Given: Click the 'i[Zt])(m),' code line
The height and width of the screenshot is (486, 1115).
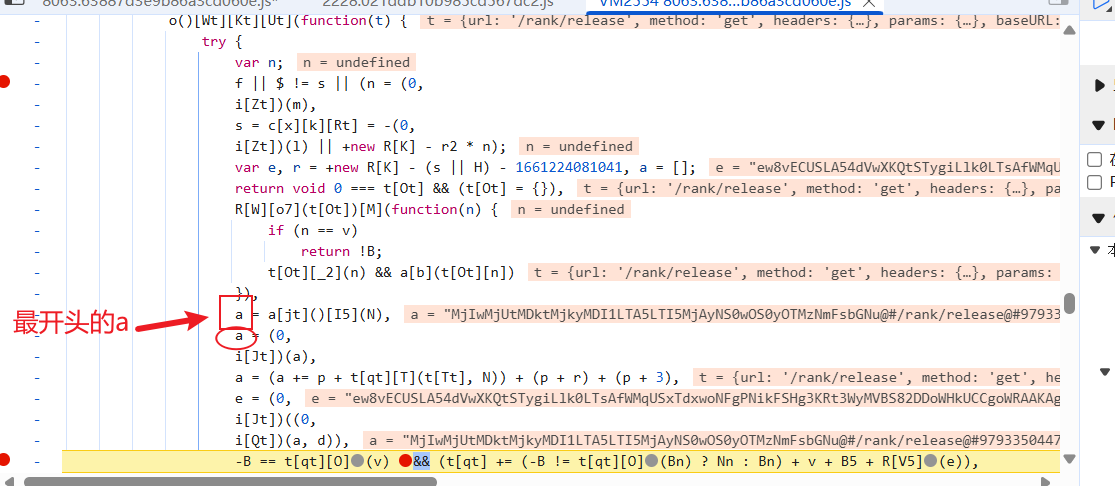Looking at the screenshot, I should pyautogui.click(x=276, y=105).
